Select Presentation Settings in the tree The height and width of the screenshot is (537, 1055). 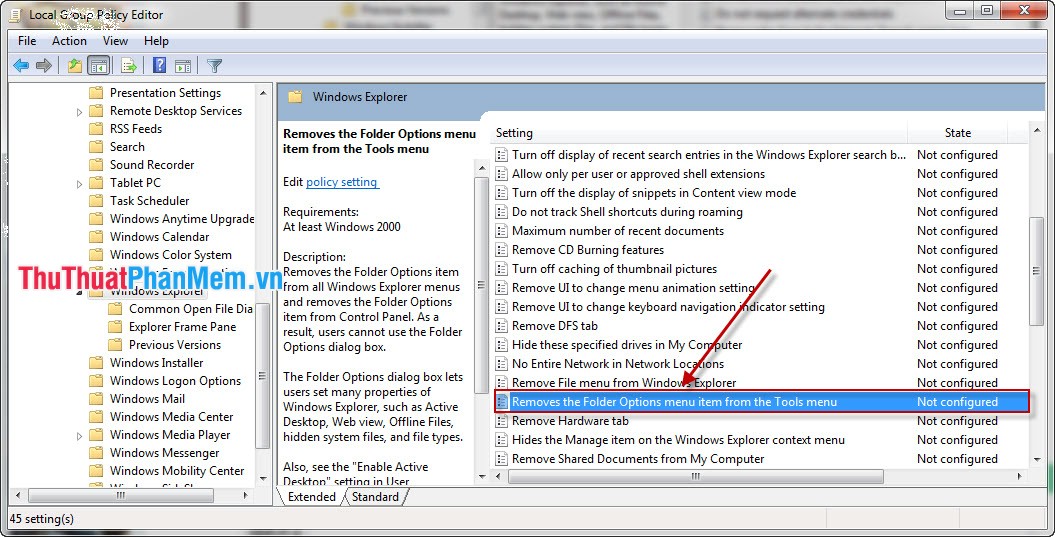click(x=165, y=93)
